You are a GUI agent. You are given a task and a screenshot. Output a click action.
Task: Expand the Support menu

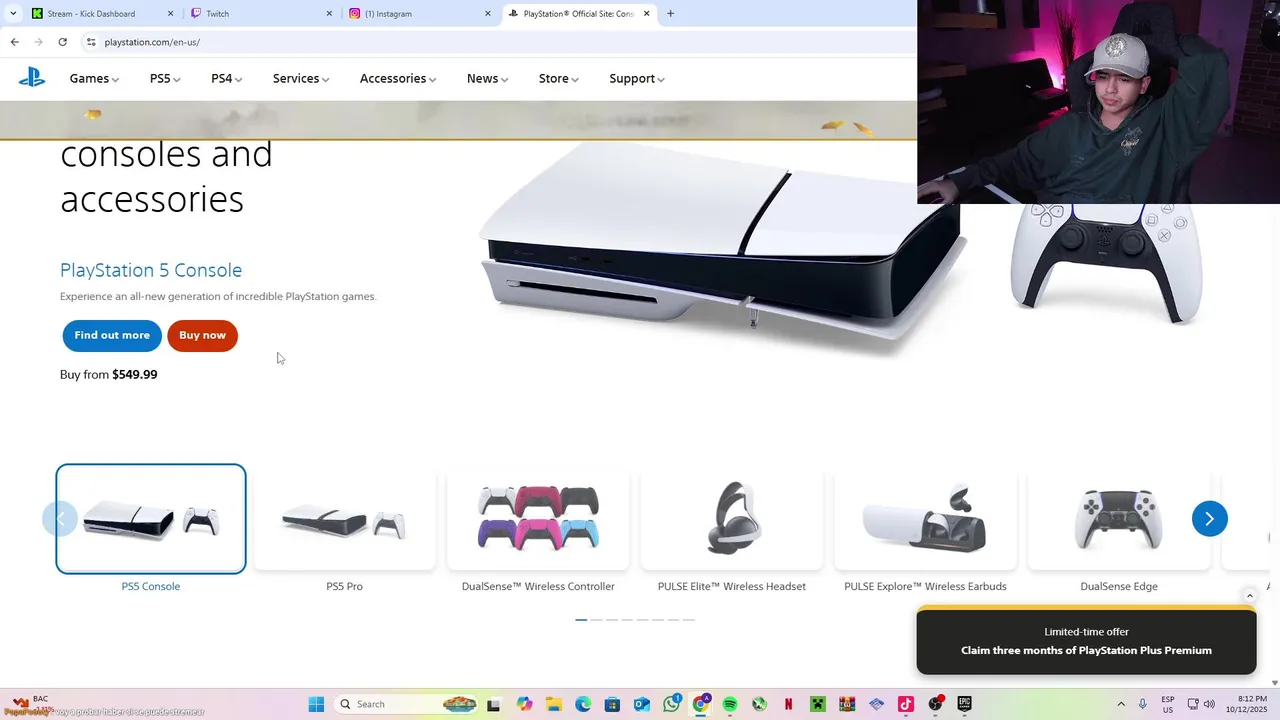tap(637, 78)
